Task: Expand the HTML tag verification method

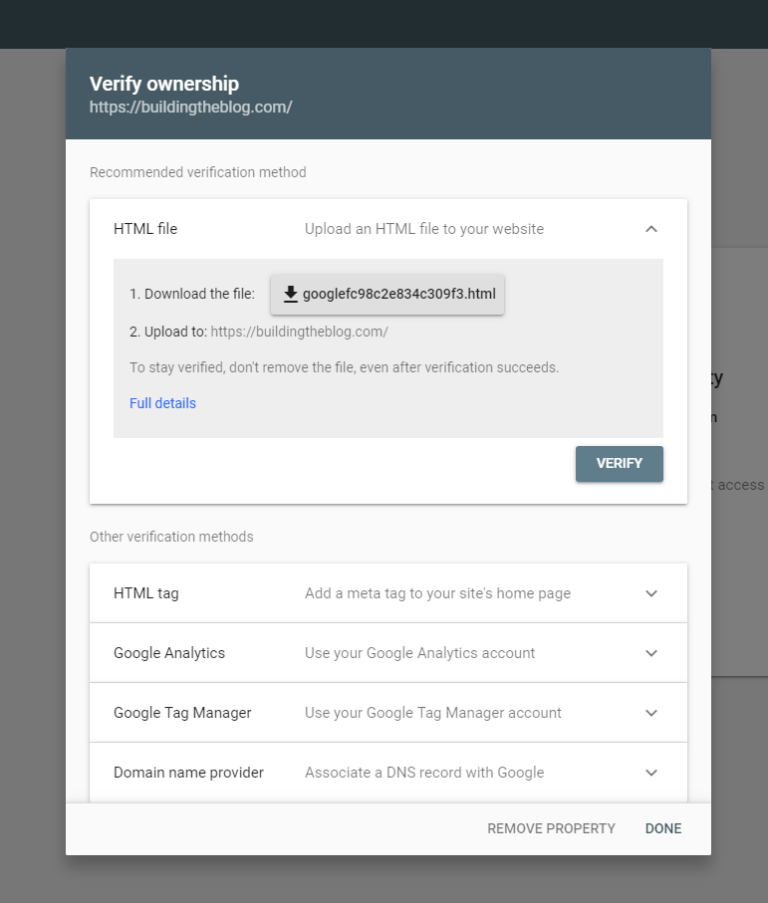Action: pos(651,592)
